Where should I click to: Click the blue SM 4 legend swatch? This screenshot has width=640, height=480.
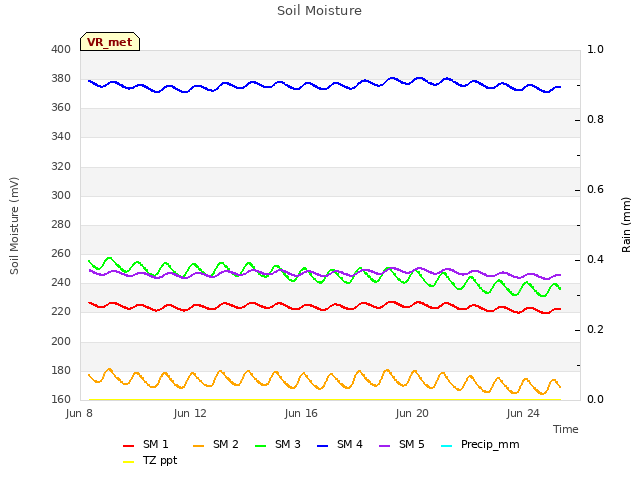322,446
